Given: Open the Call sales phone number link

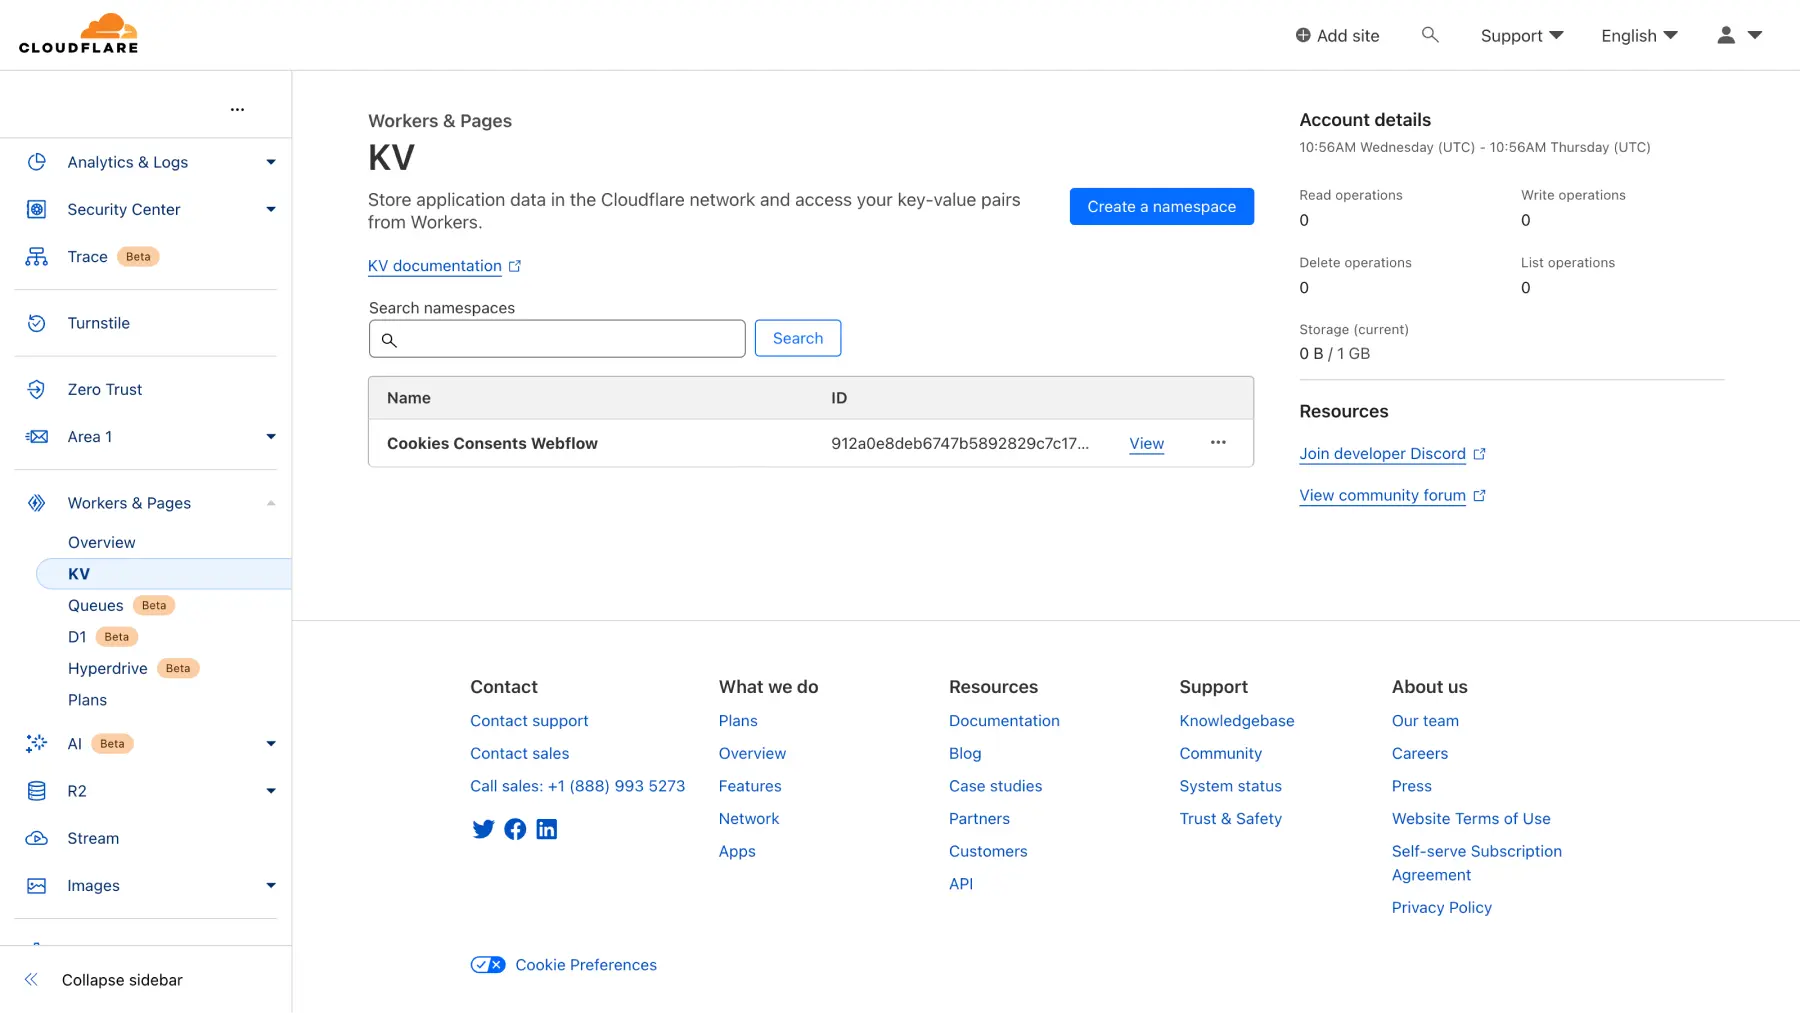Looking at the screenshot, I should coord(577,786).
